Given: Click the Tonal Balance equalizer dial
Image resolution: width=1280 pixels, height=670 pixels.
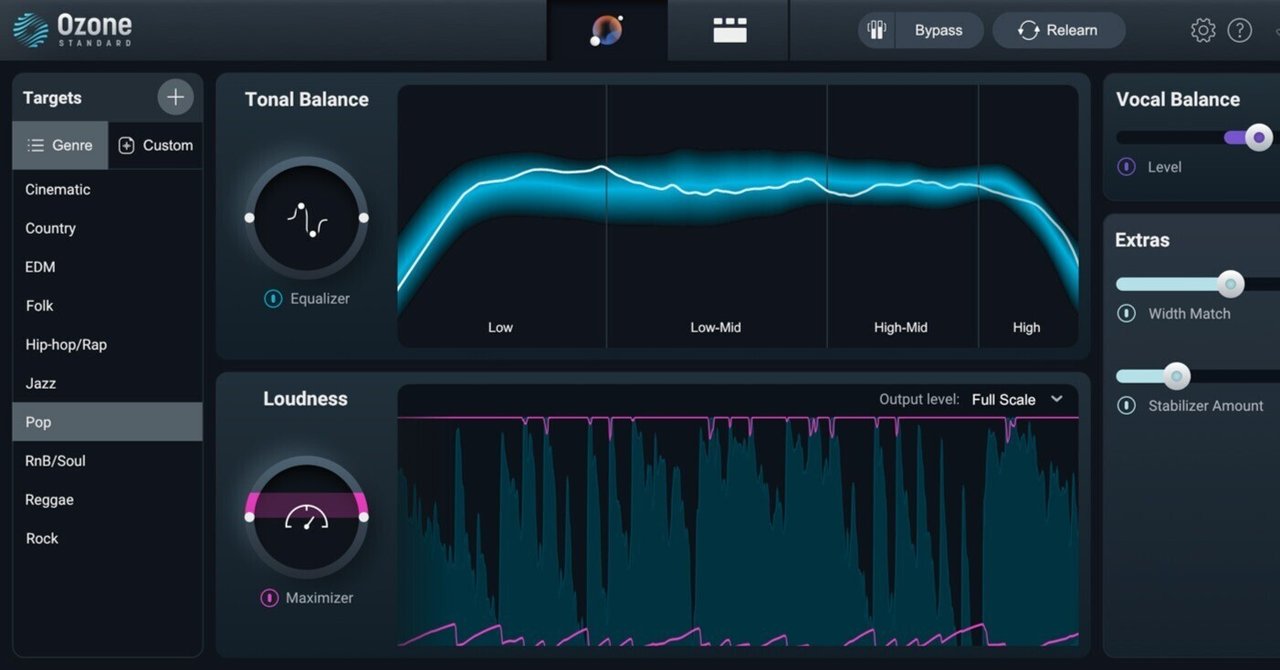Looking at the screenshot, I should (x=307, y=218).
